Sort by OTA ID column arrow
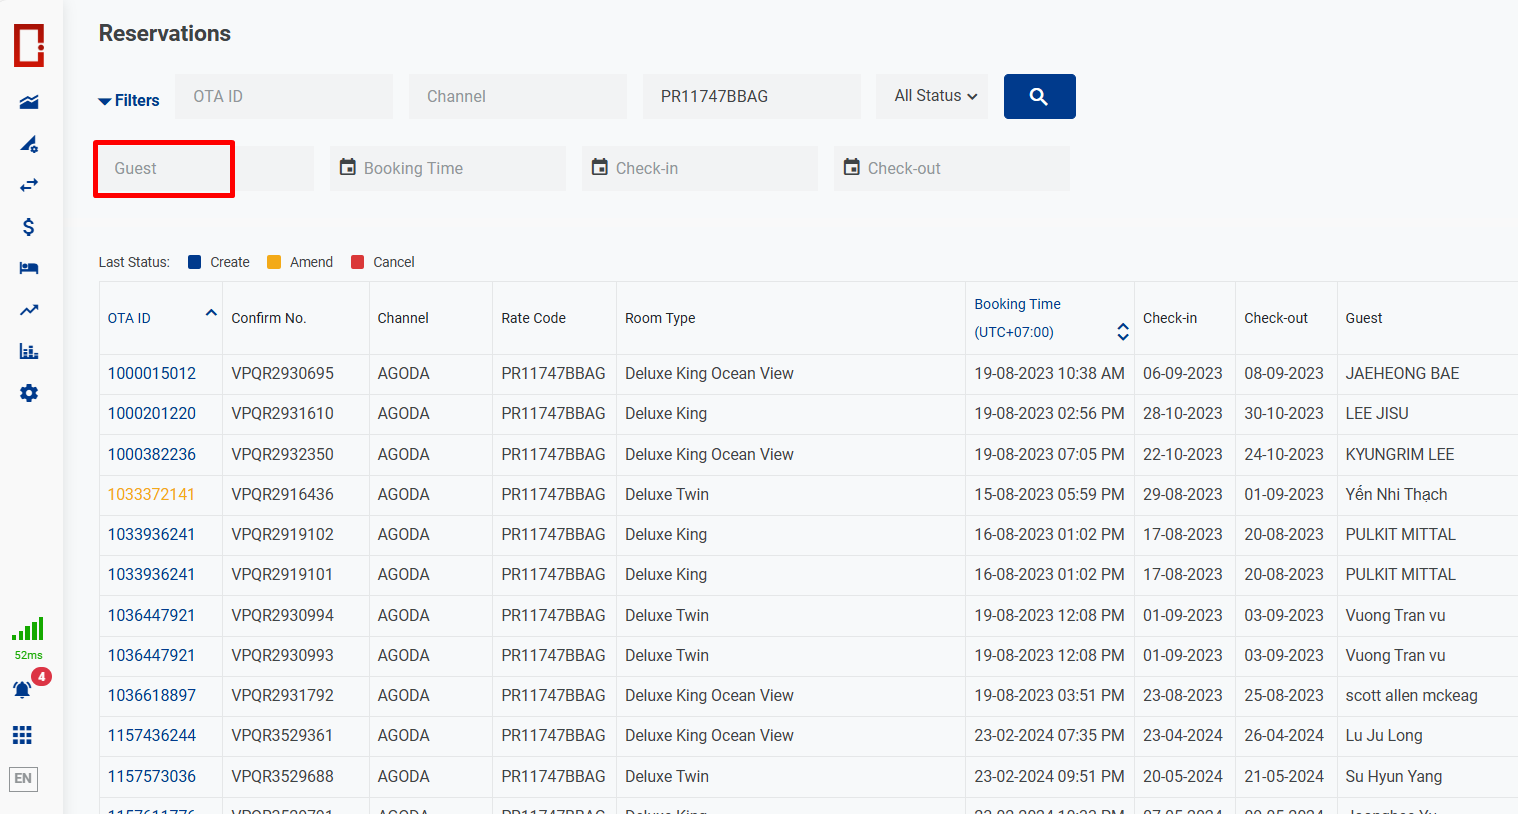Screen dimensions: 1518x814 coord(211,313)
